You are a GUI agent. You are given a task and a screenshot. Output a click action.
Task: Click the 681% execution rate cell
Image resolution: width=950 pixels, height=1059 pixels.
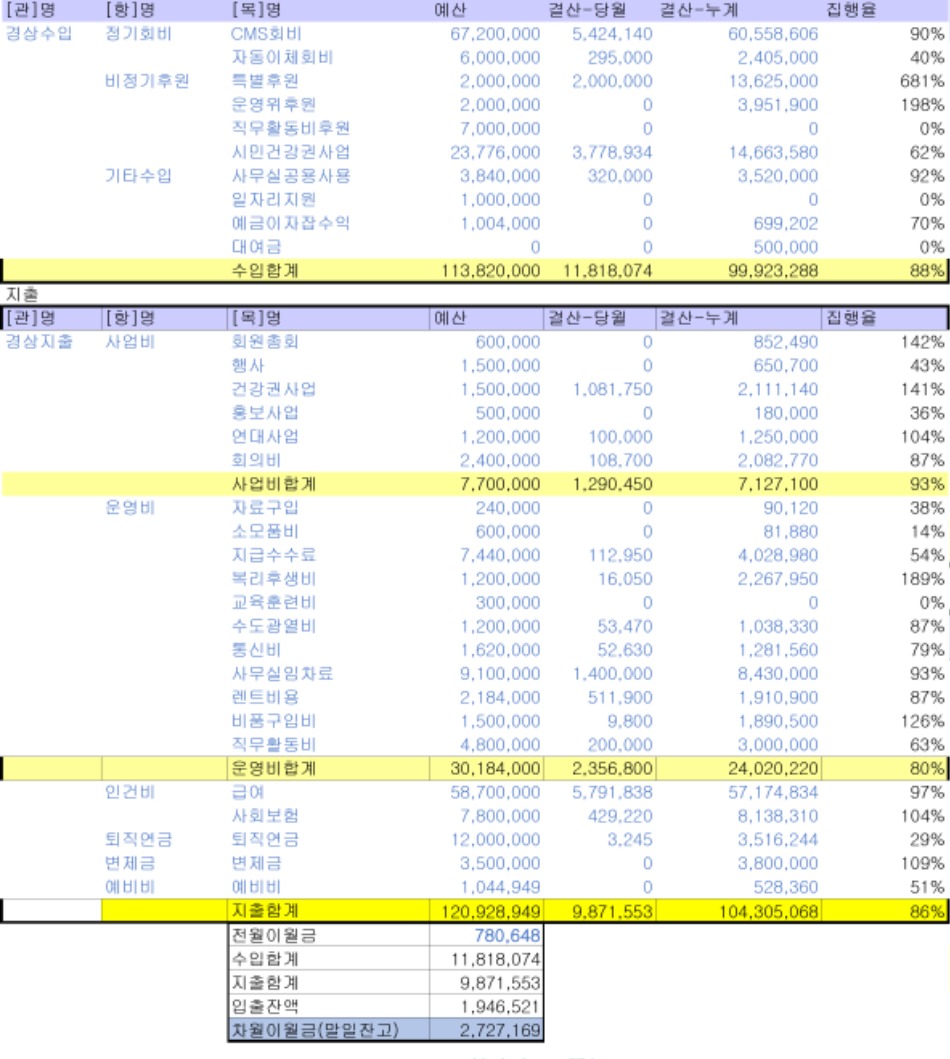[922, 81]
